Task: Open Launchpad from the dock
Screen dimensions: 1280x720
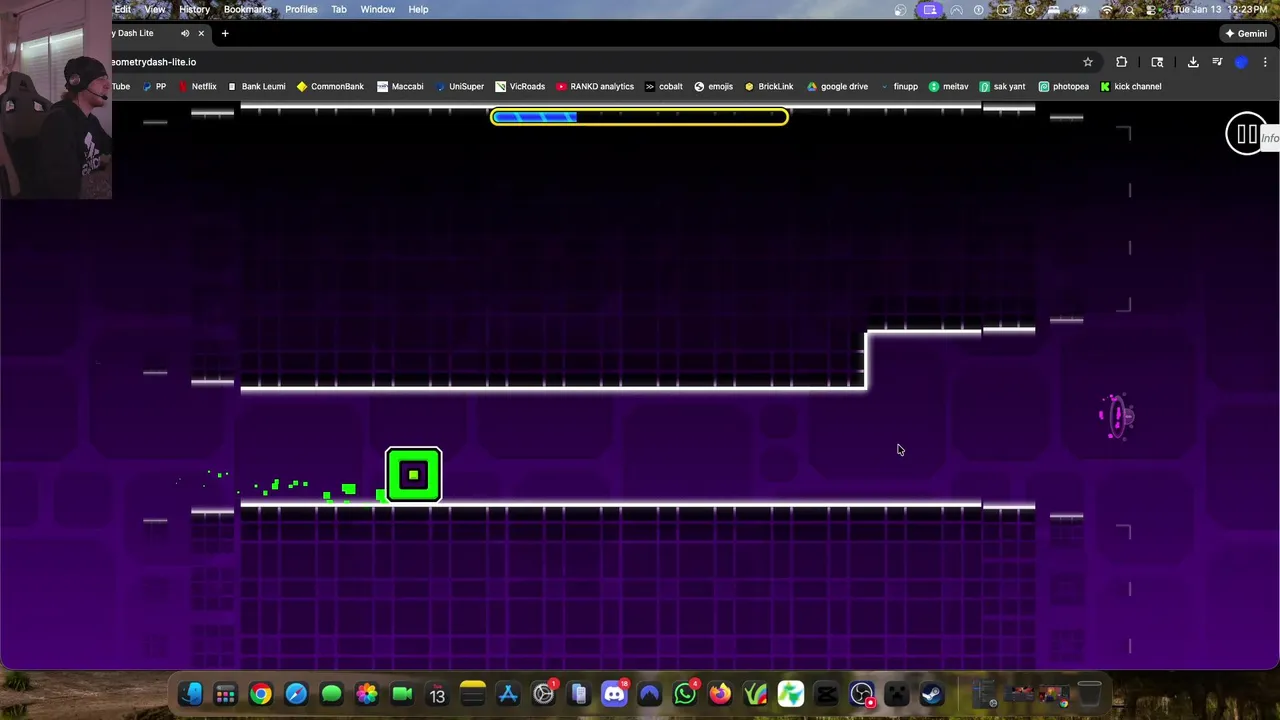Action: pyautogui.click(x=225, y=694)
